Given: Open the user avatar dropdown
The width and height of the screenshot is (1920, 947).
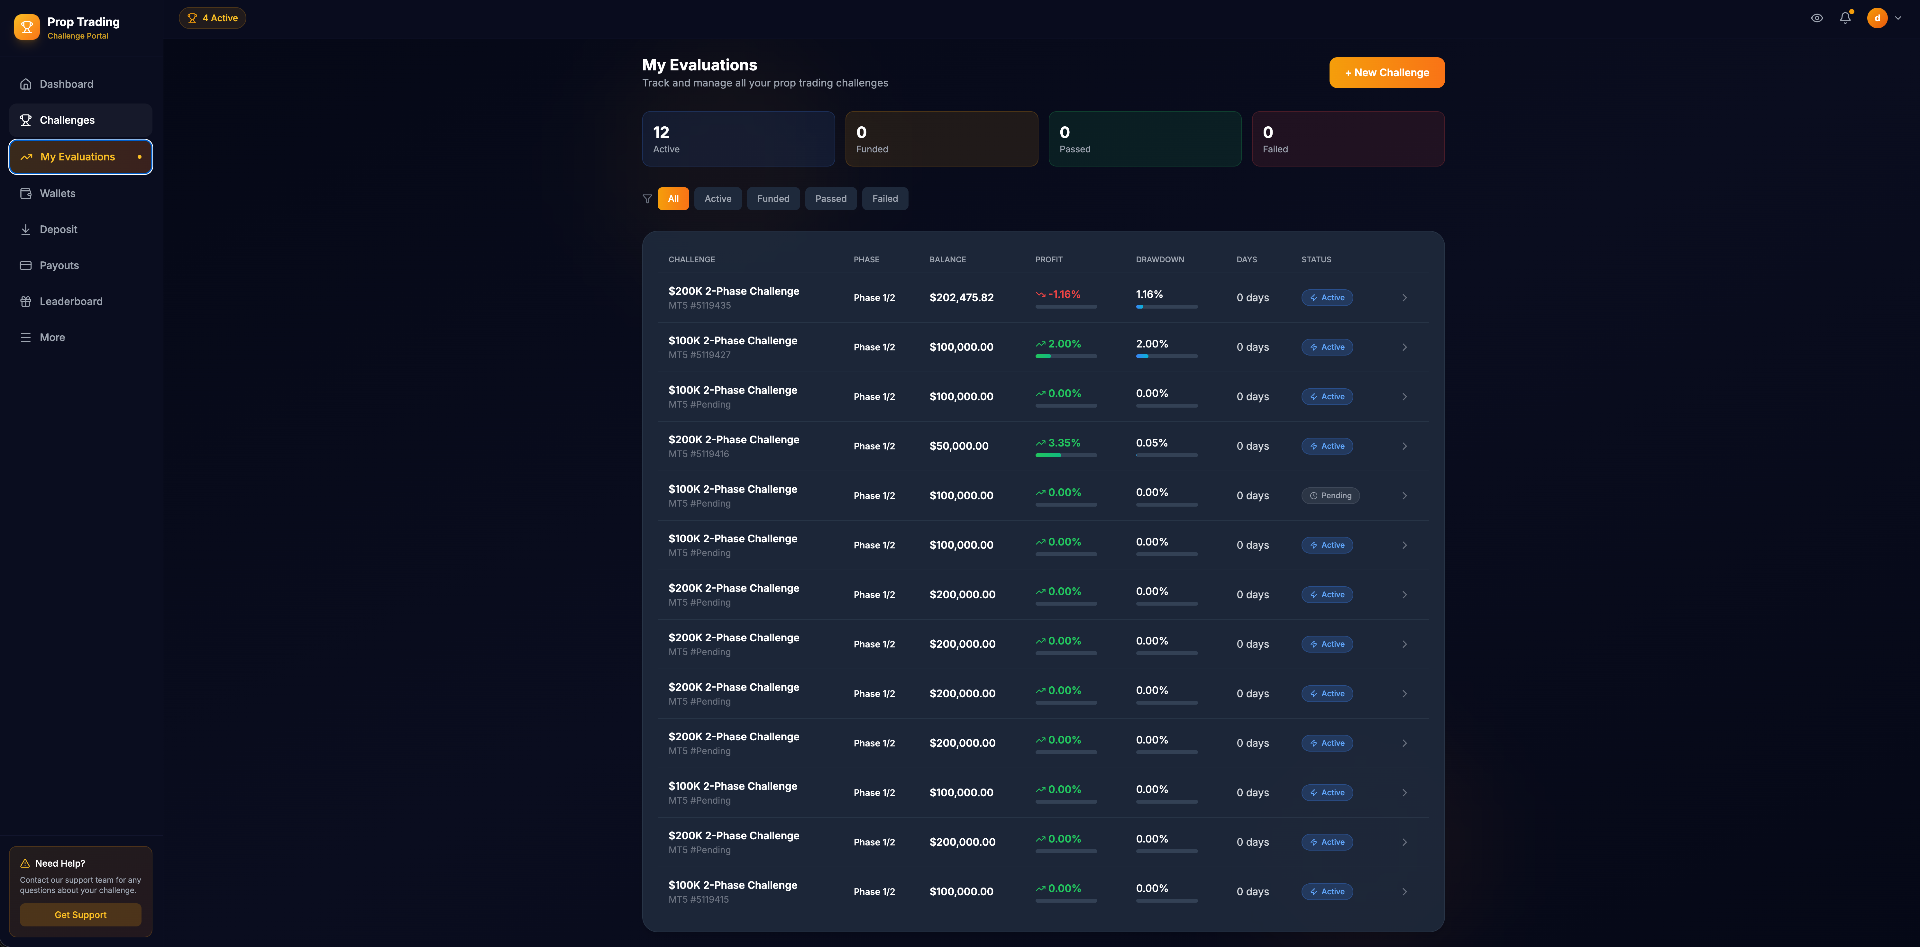Looking at the screenshot, I should click(1884, 18).
